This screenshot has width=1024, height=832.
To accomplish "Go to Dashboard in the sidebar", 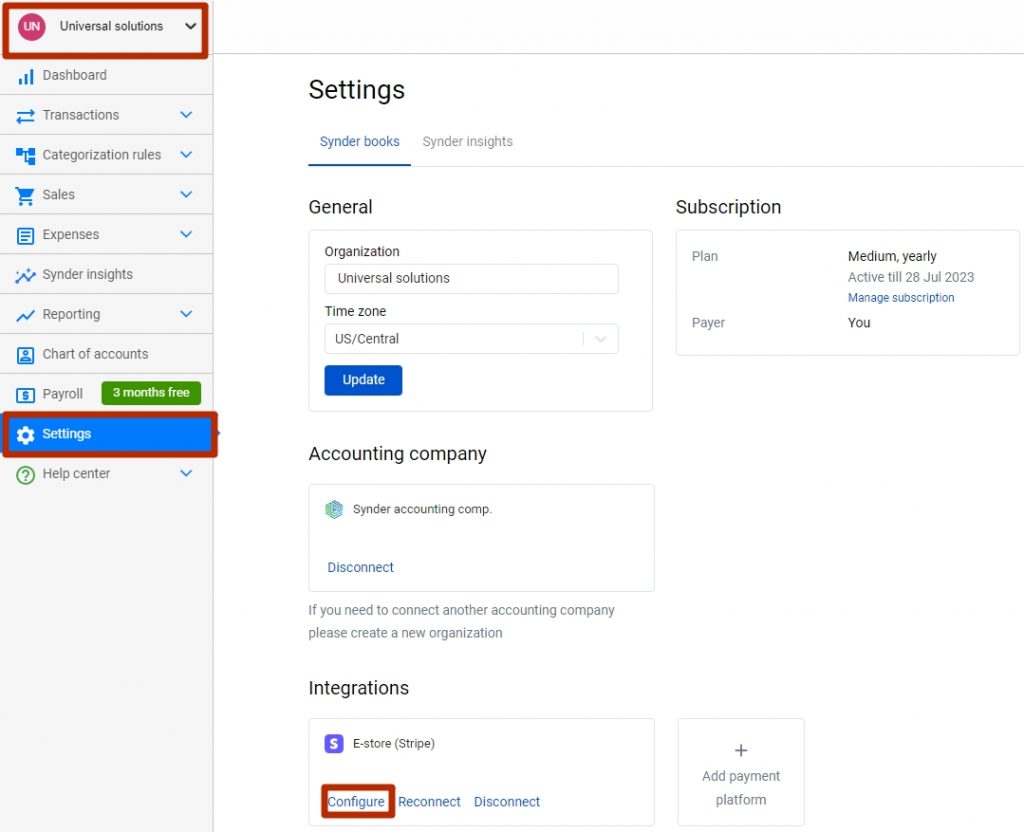I will [x=106, y=75].
